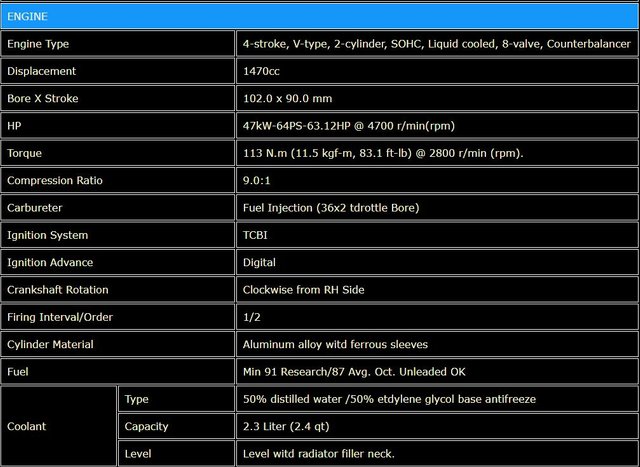Click the 'Digital' value
This screenshot has width=640, height=467.
(259, 262)
